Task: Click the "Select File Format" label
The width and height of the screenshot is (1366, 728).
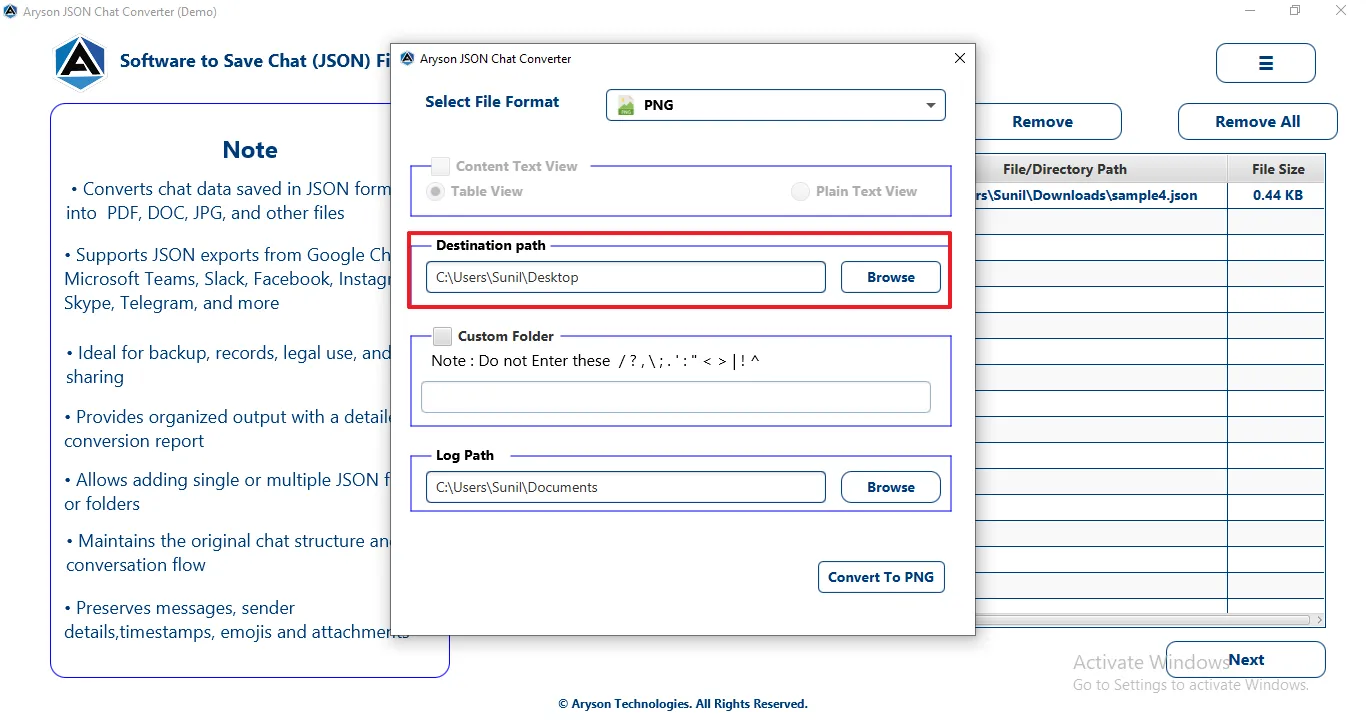Action: pyautogui.click(x=492, y=102)
